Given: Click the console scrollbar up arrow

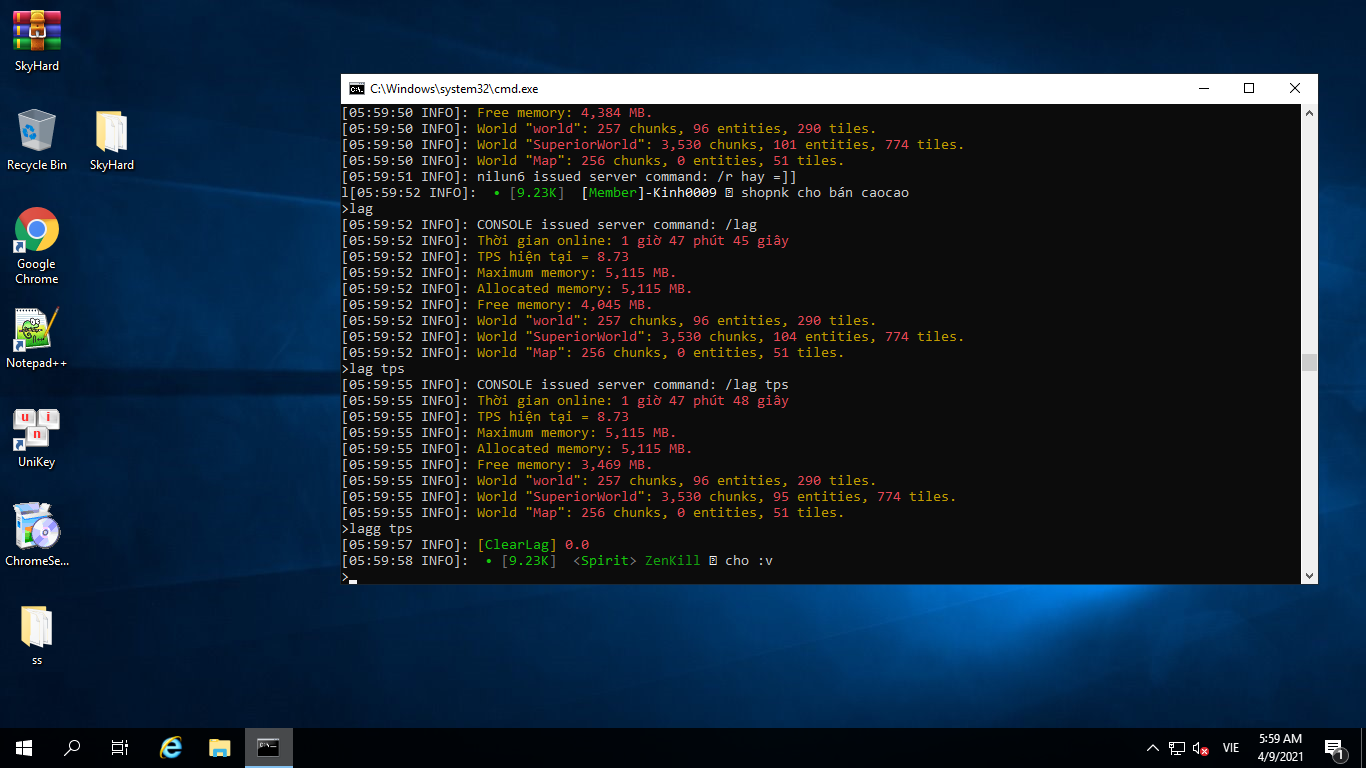Looking at the screenshot, I should point(1309,114).
